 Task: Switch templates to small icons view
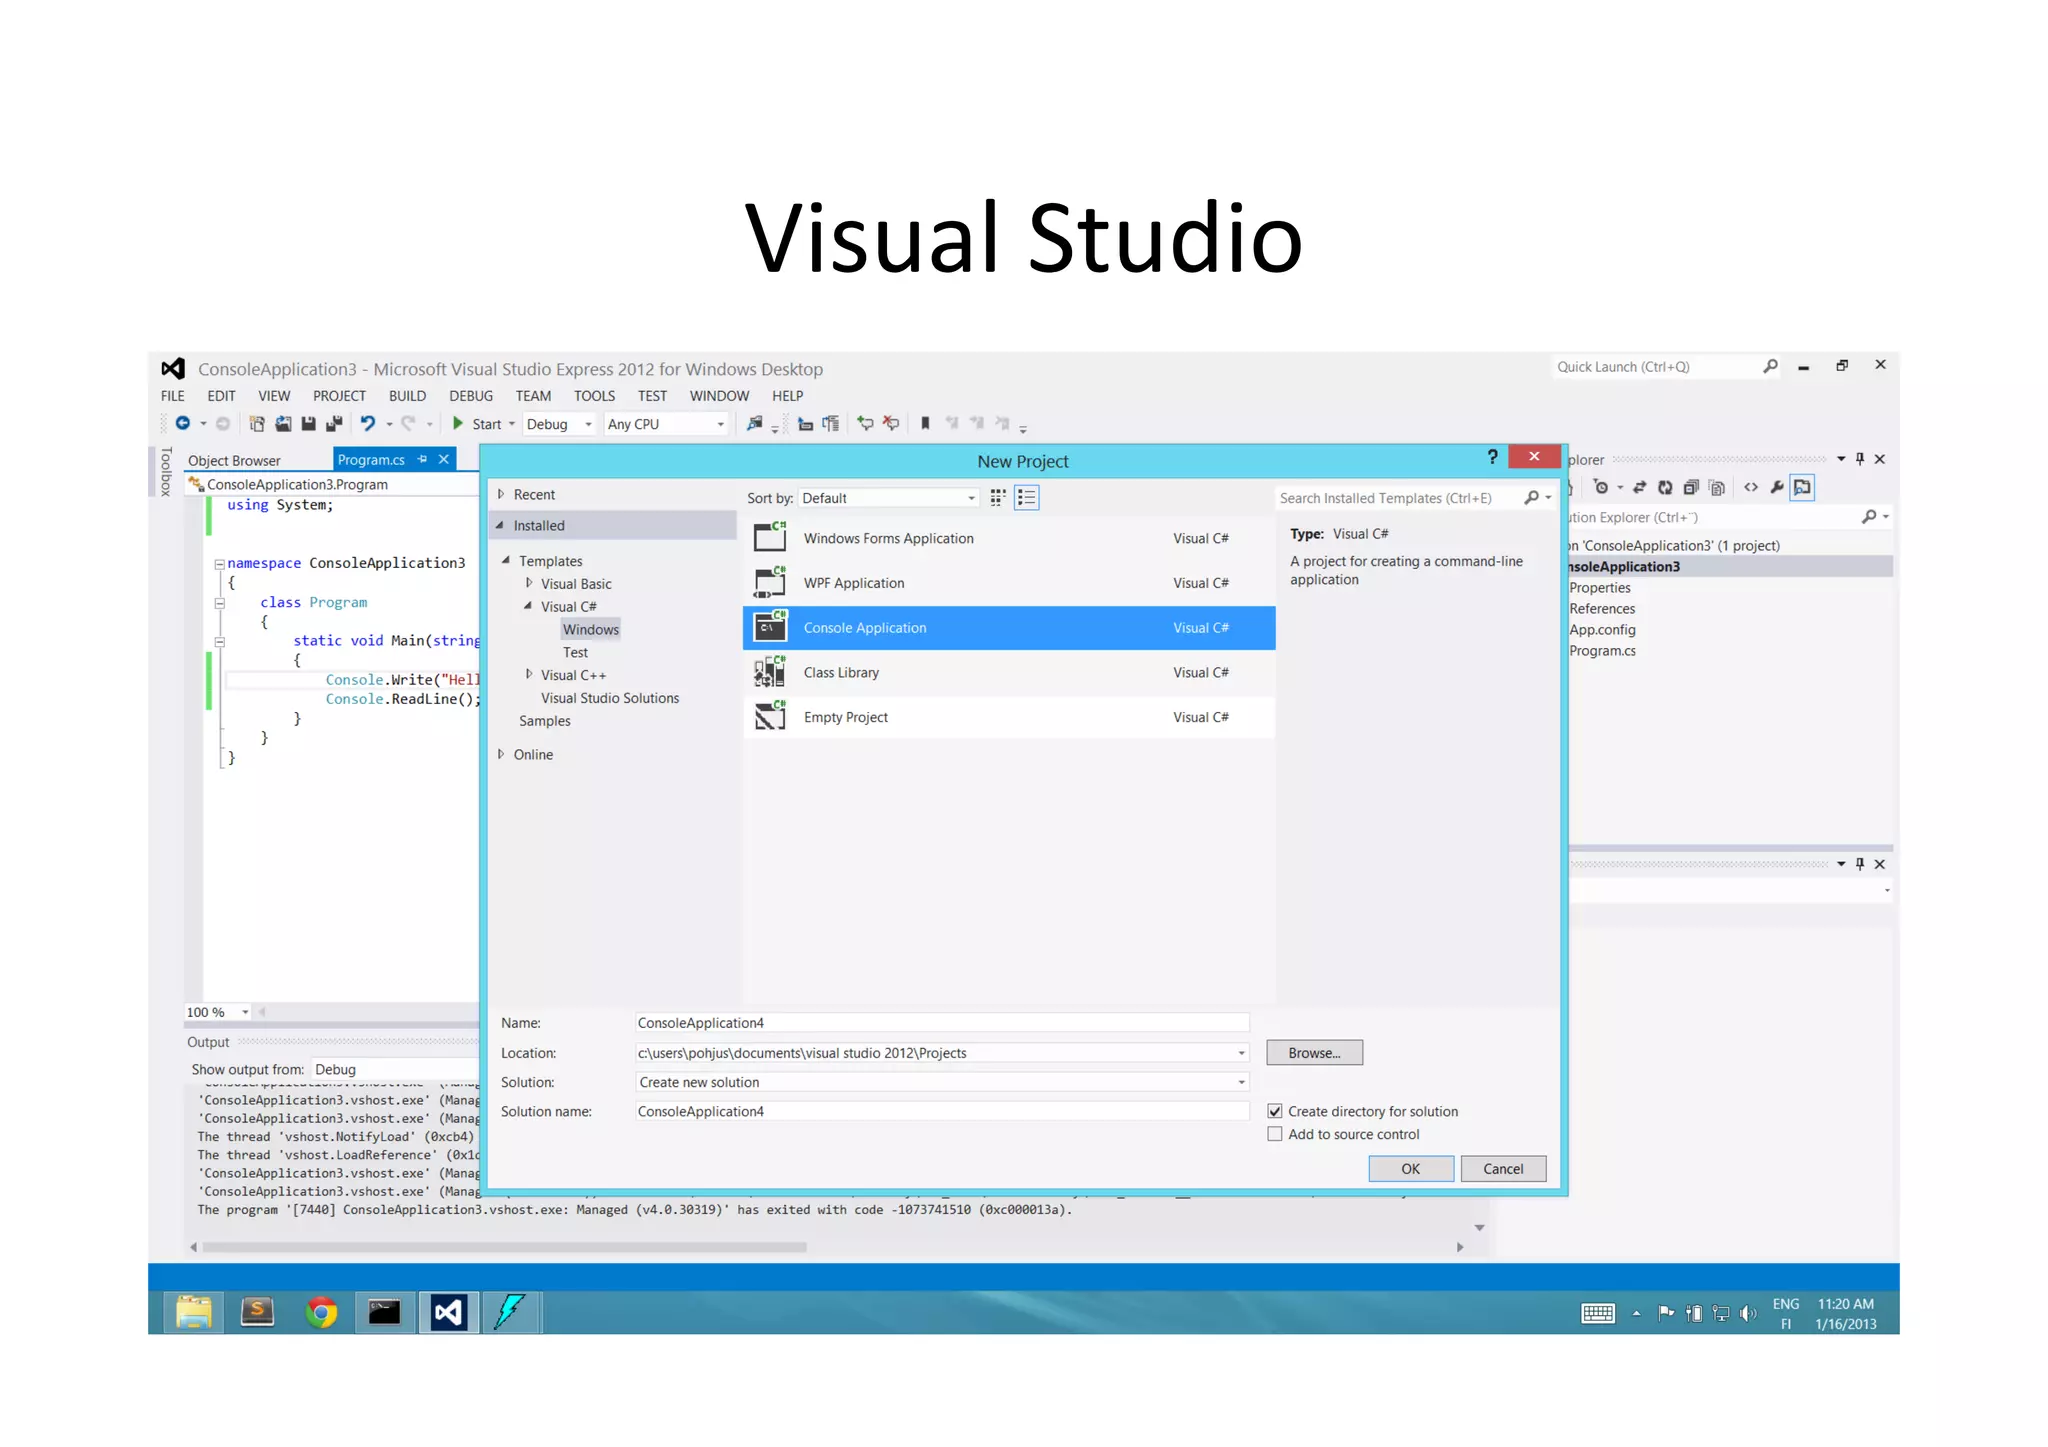[997, 498]
